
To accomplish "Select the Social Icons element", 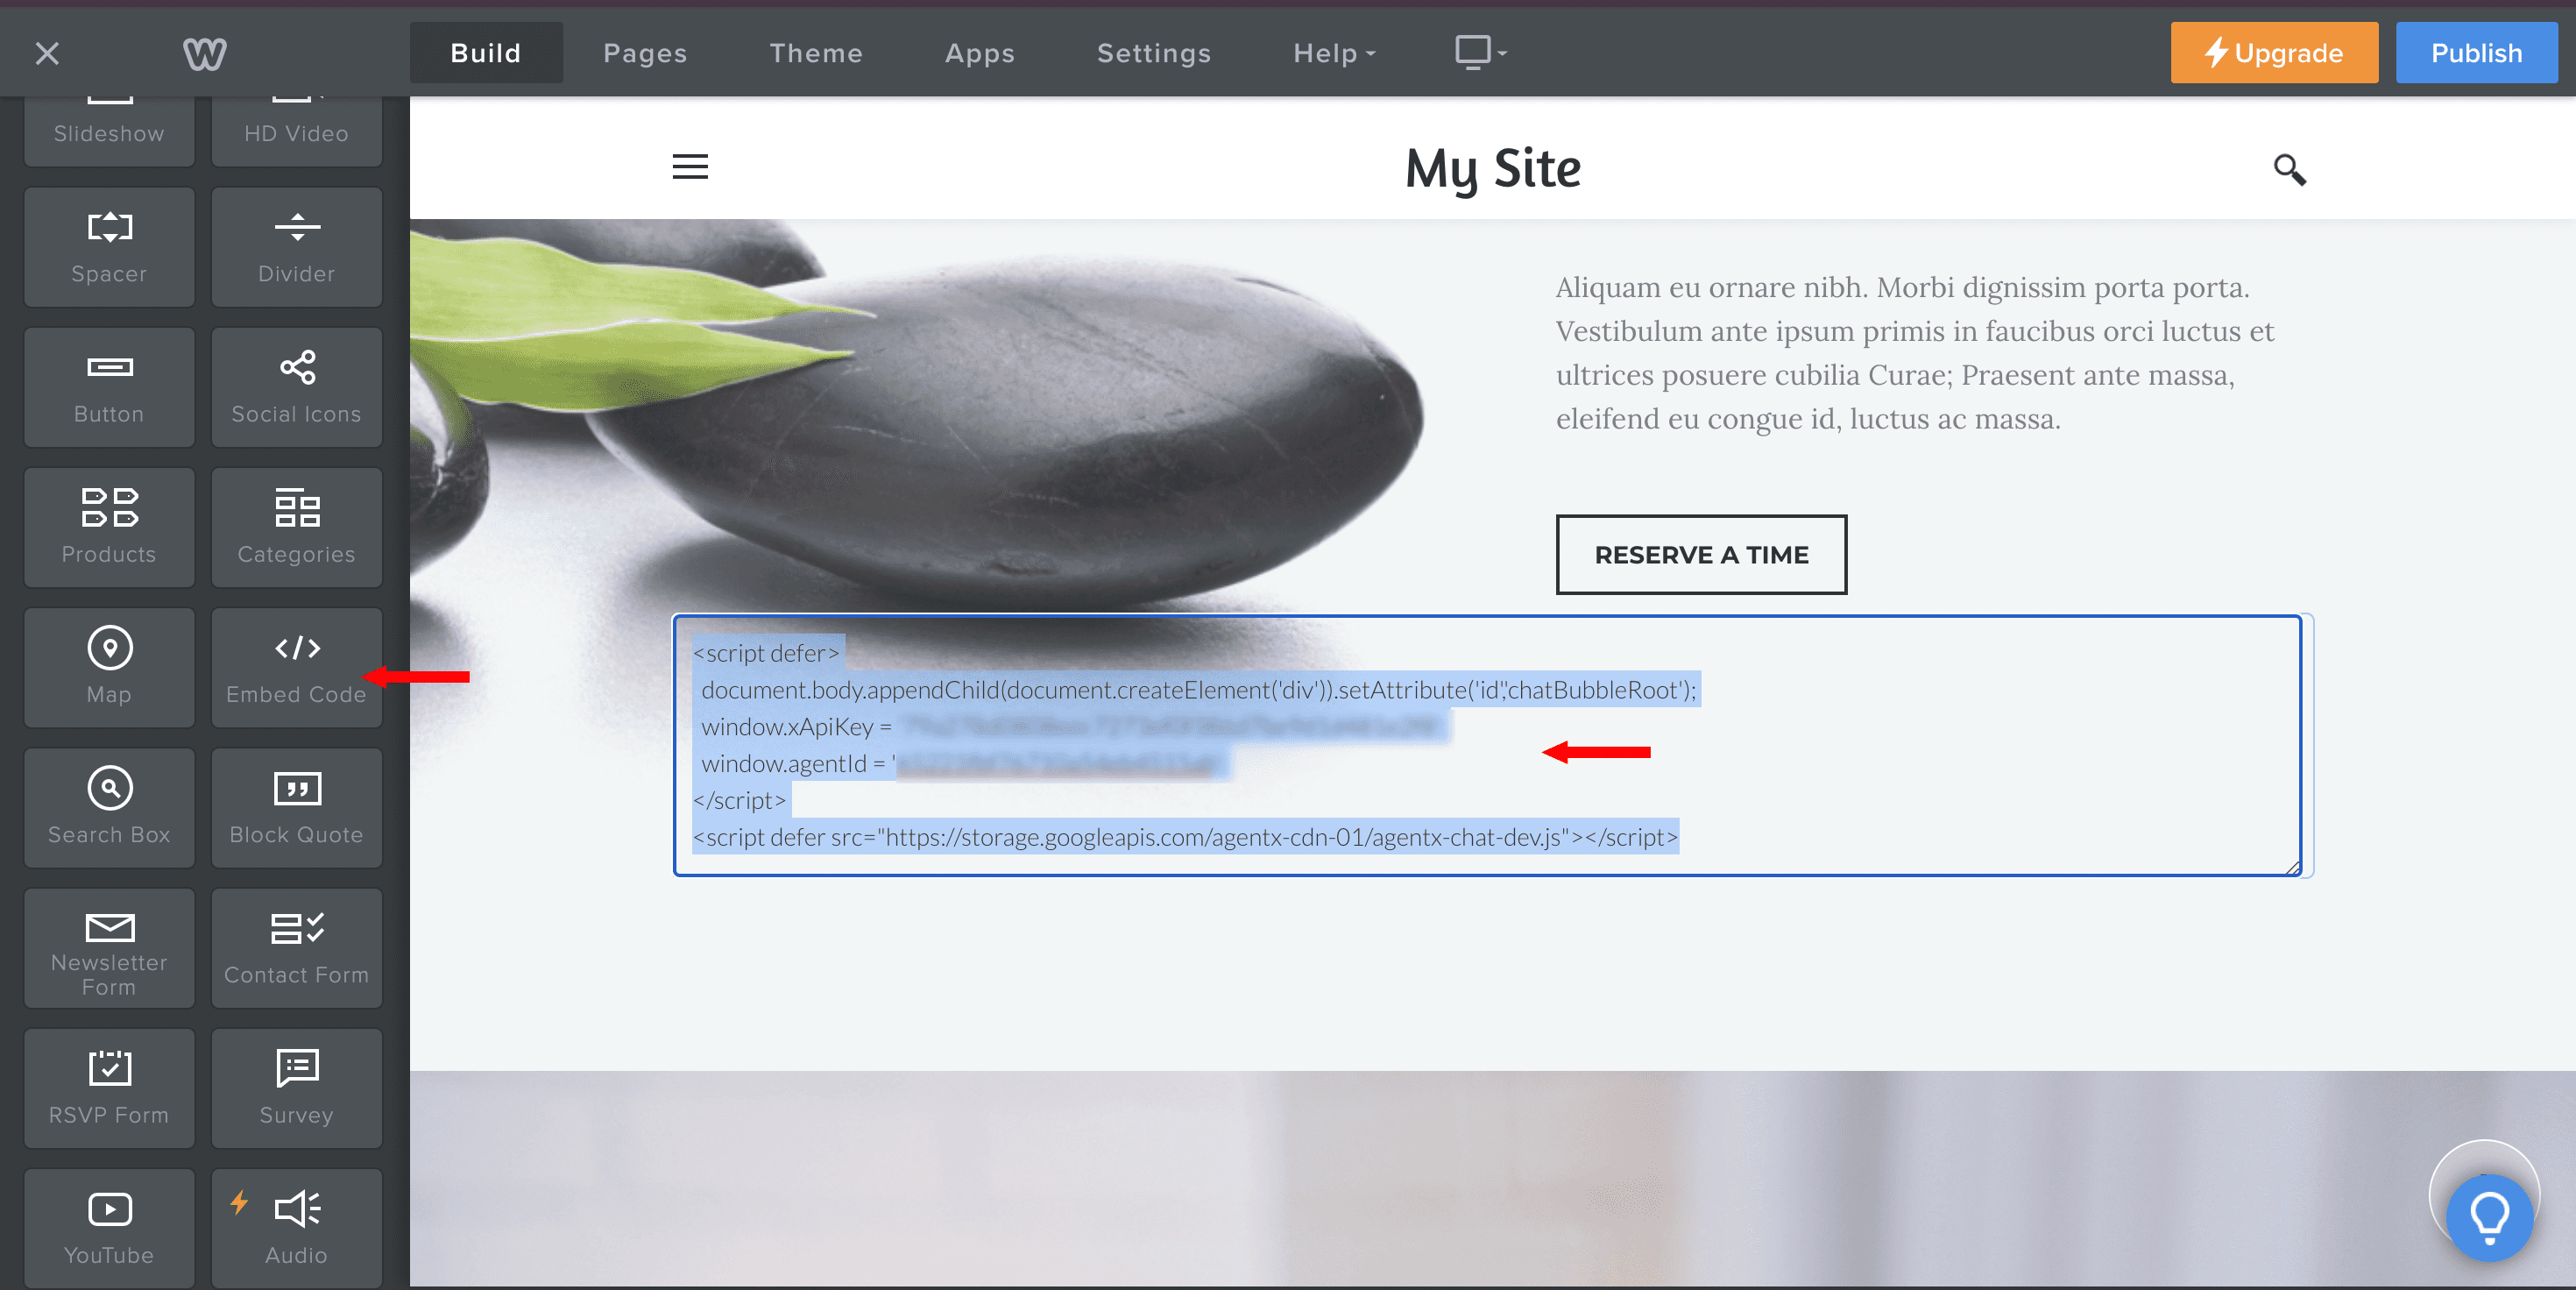I will click(x=297, y=387).
